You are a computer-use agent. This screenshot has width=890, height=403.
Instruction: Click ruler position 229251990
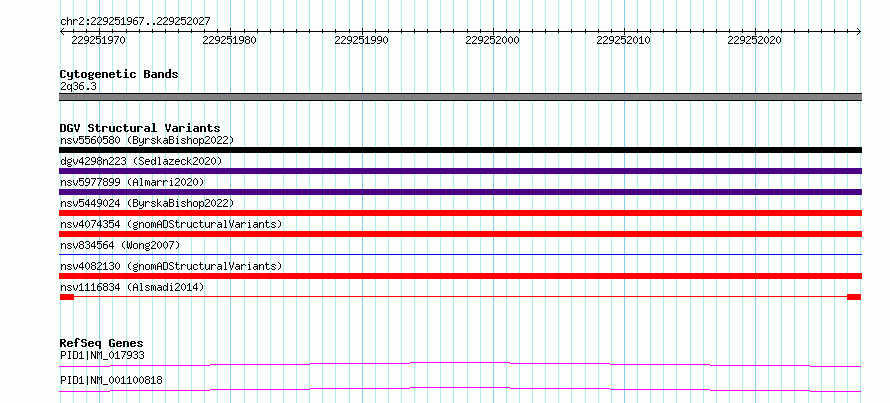tap(362, 40)
